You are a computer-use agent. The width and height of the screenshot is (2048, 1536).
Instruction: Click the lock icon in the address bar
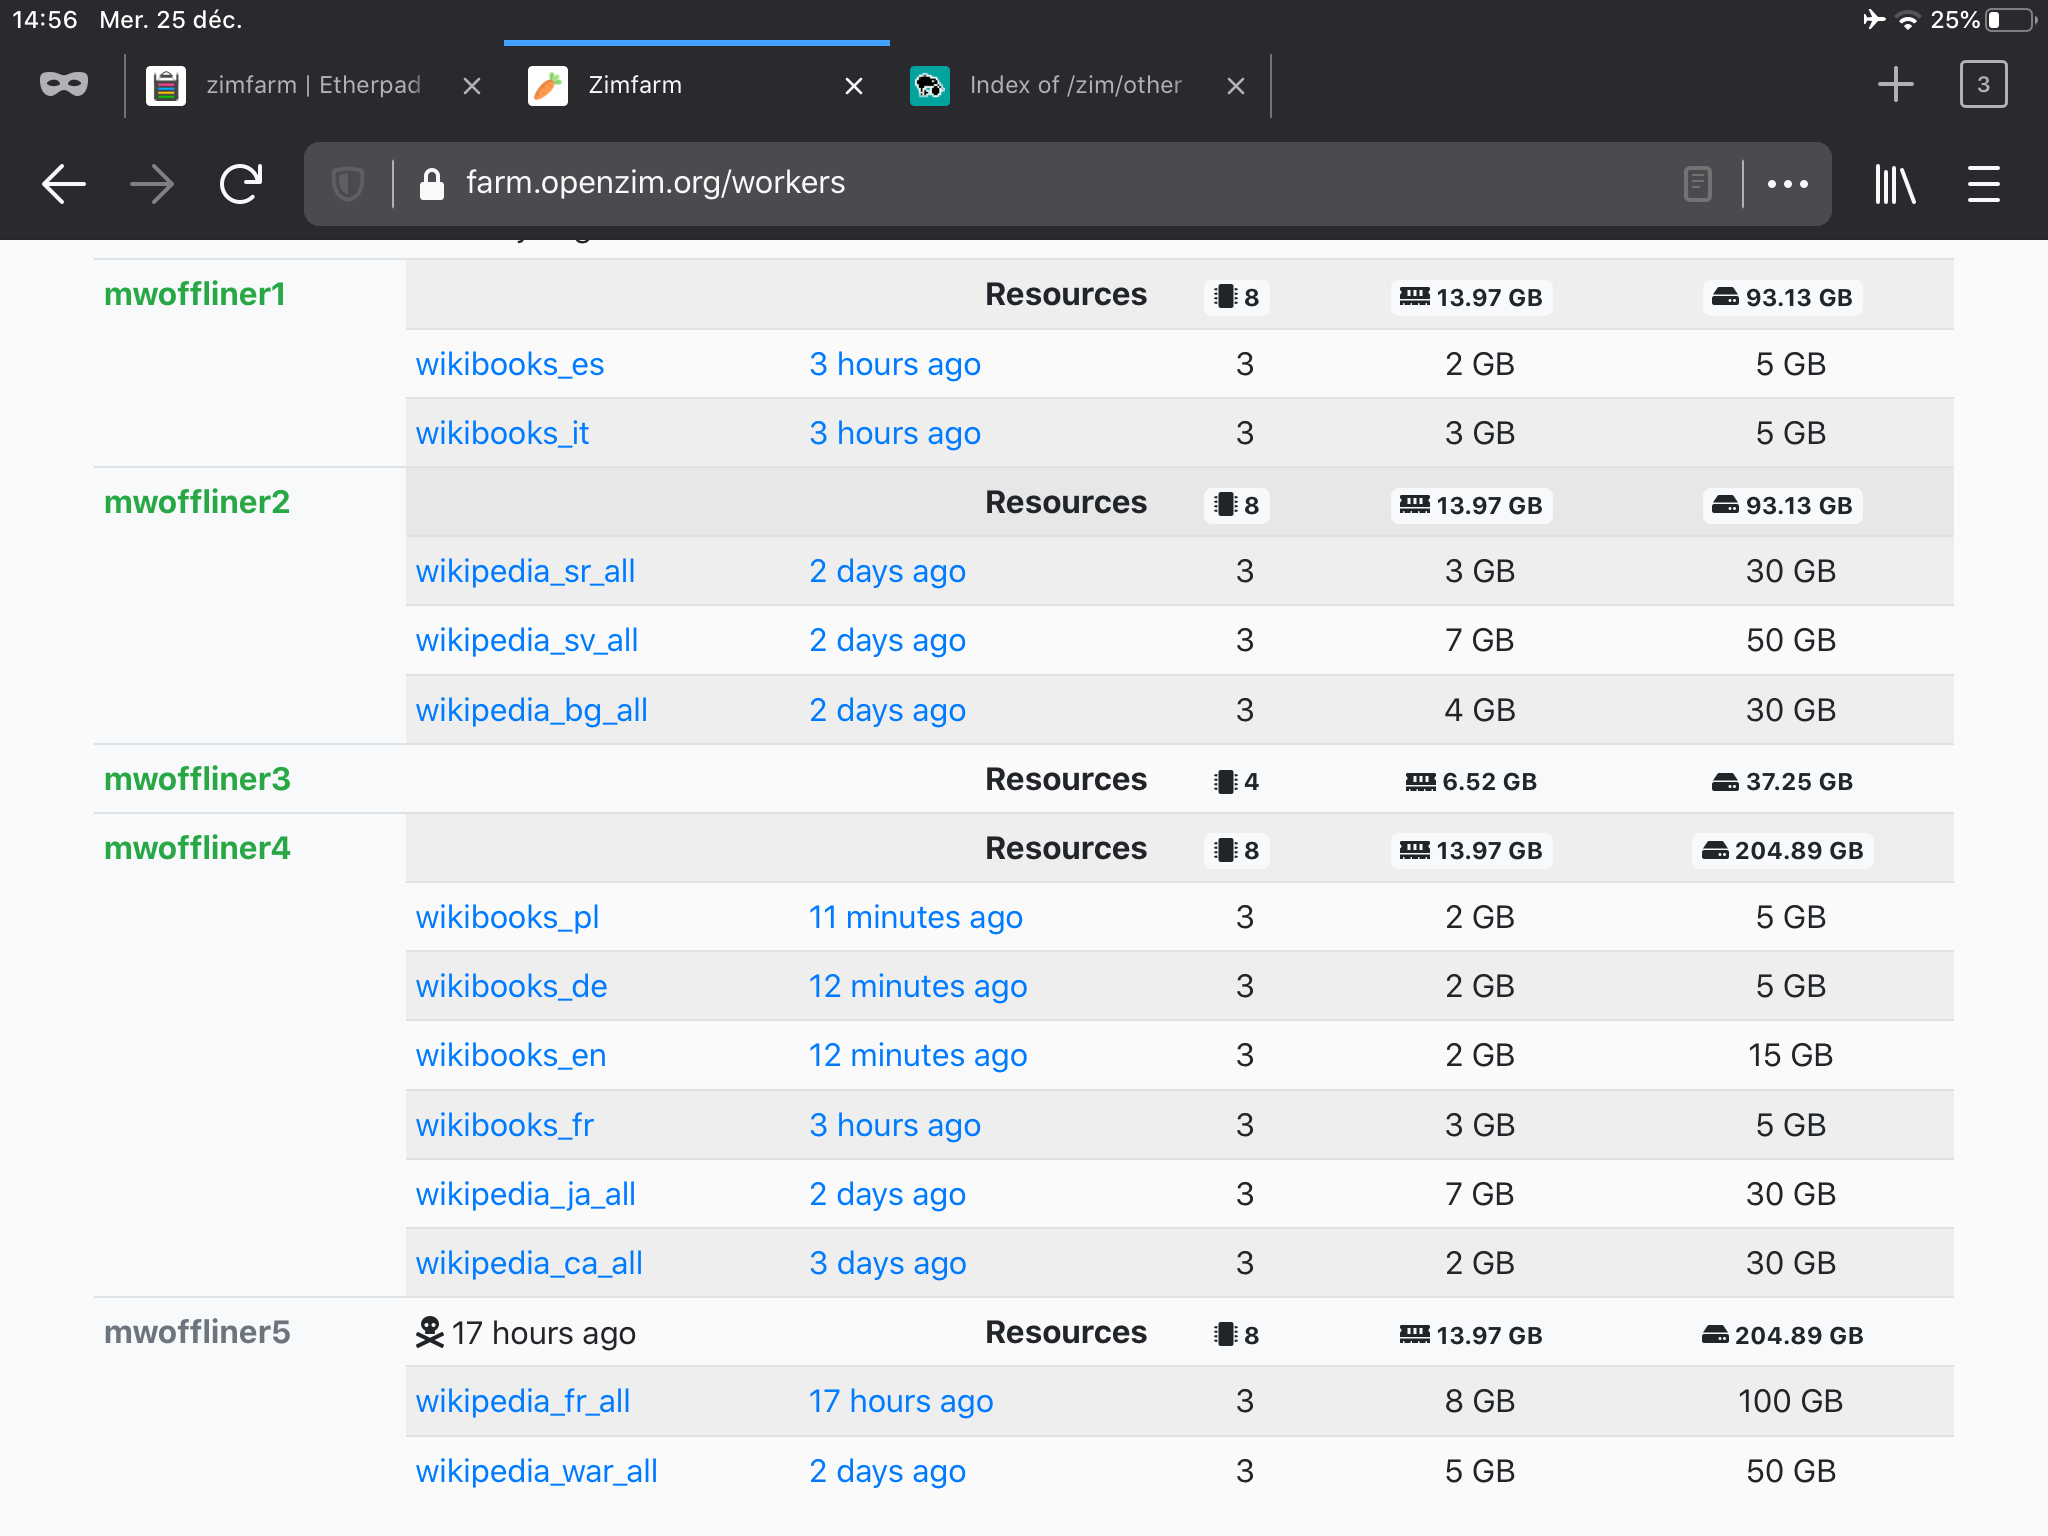click(432, 184)
